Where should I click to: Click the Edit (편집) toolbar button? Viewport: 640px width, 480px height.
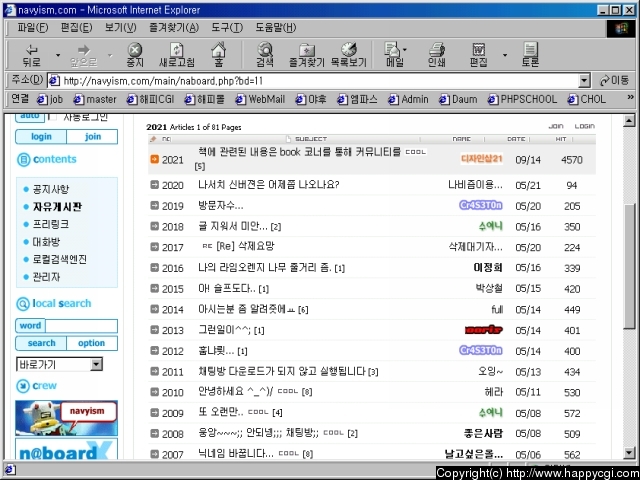[x=478, y=55]
